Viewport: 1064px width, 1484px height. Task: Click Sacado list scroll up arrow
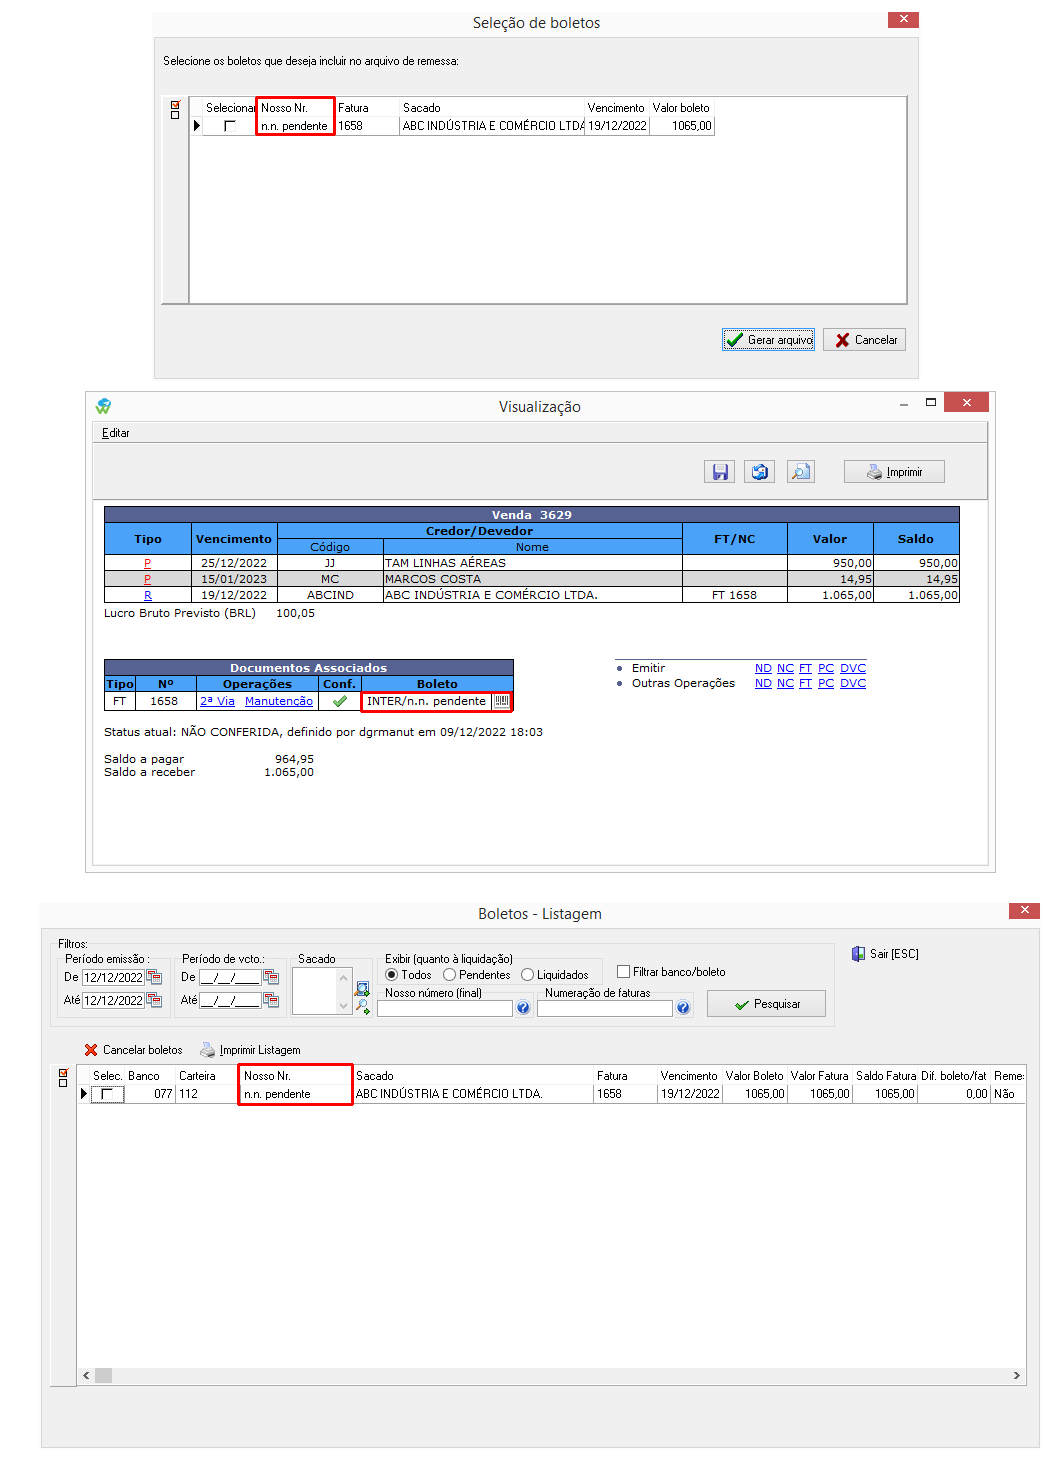[x=344, y=978]
